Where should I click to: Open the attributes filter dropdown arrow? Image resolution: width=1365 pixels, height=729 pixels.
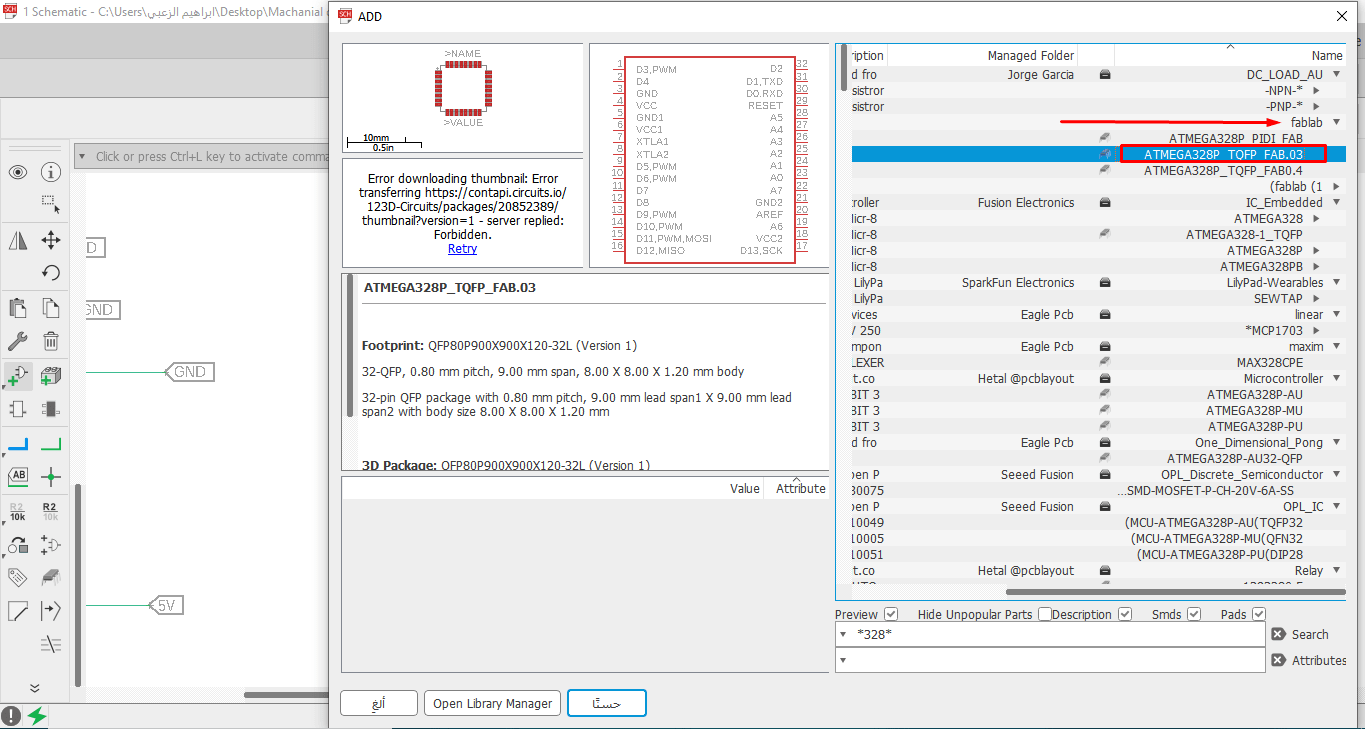pos(845,660)
